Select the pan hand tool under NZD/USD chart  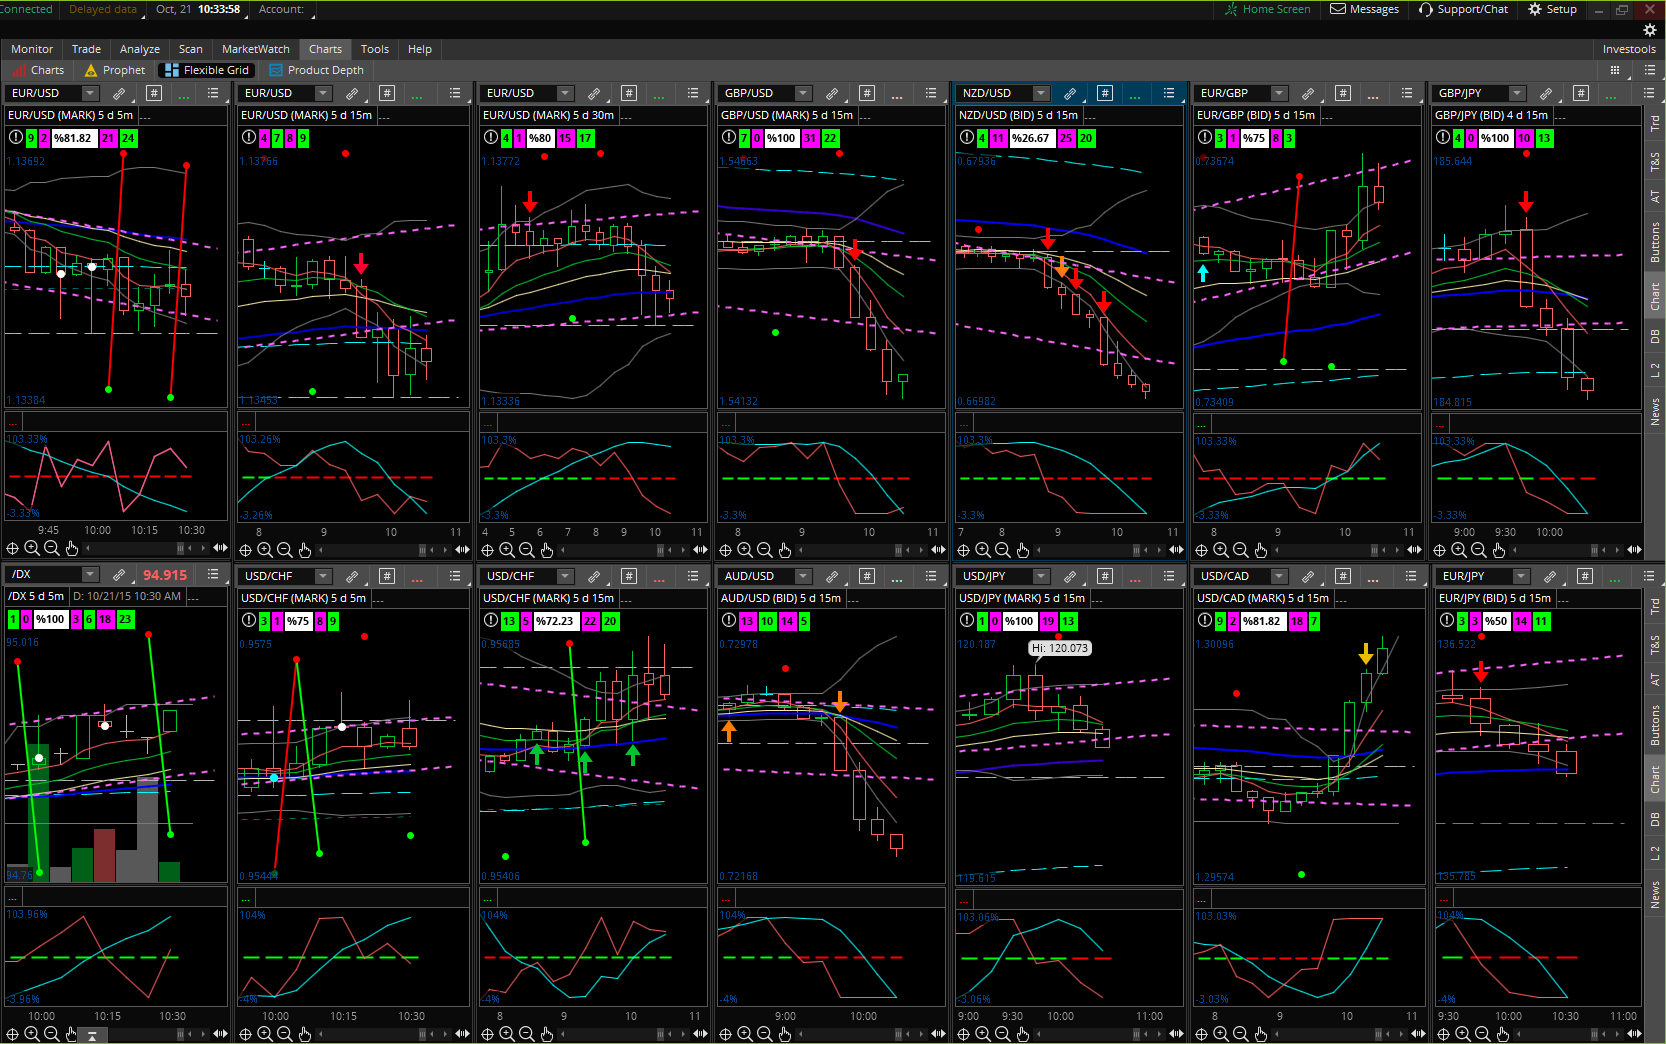click(x=1023, y=550)
